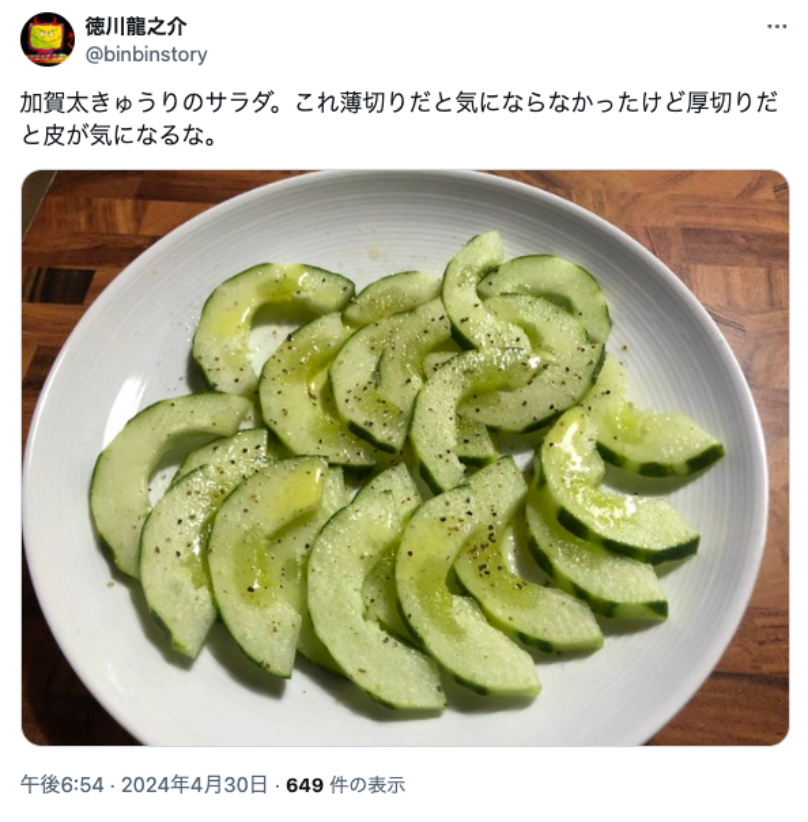Viewport: 808px width, 822px height.
Task: Open the three-dot more options menu
Action: tap(777, 26)
